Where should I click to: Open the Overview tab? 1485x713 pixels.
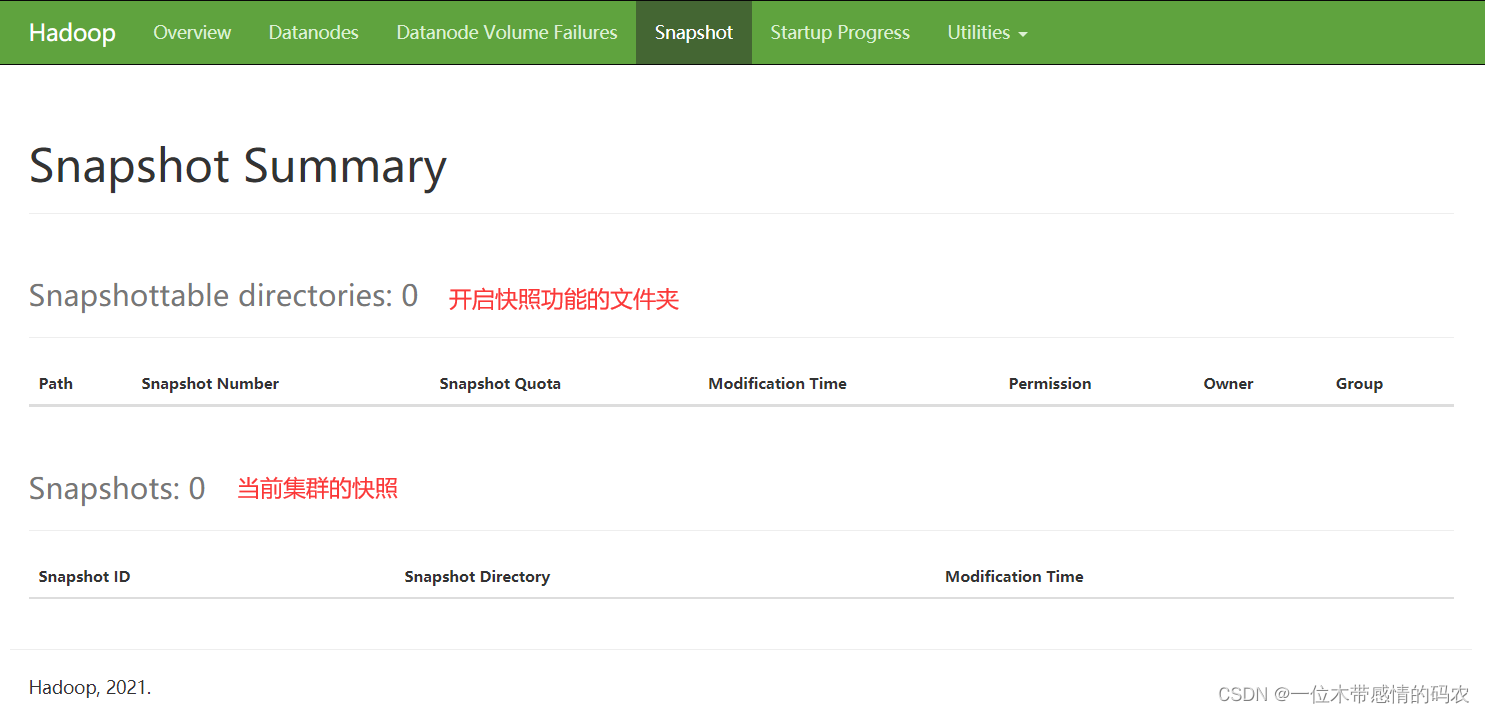[x=192, y=33]
